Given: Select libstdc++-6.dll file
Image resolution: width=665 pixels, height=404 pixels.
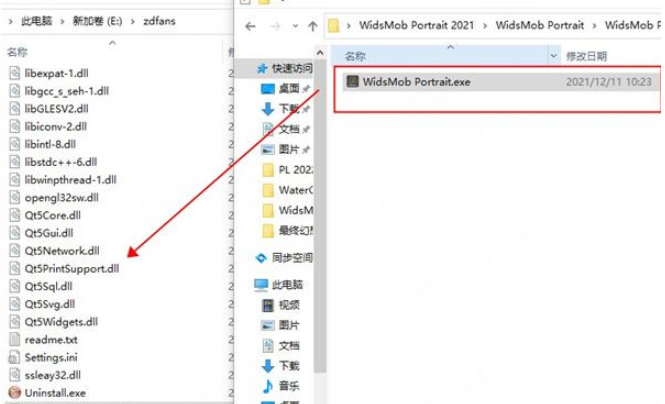Looking at the screenshot, I should 61,162.
